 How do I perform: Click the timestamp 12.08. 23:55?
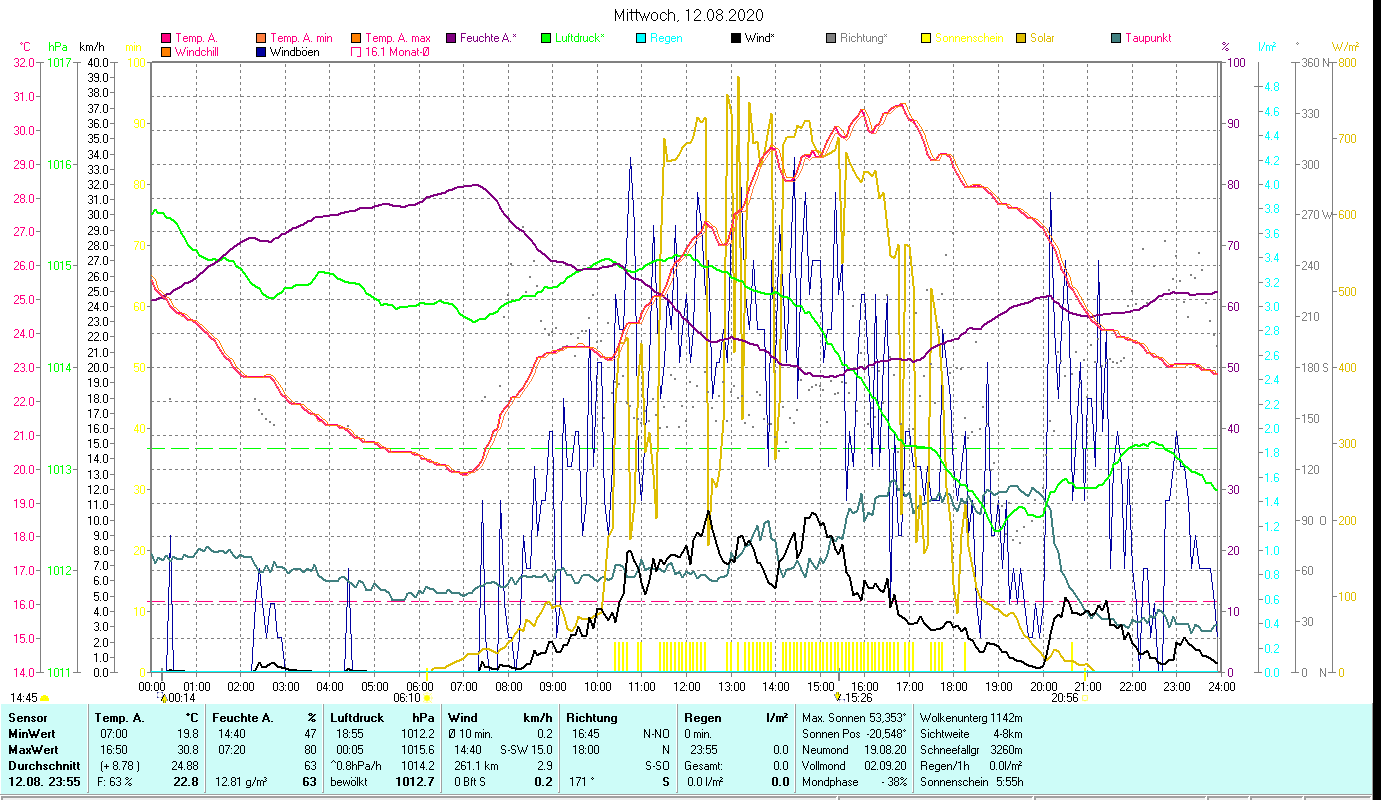click(x=44, y=781)
